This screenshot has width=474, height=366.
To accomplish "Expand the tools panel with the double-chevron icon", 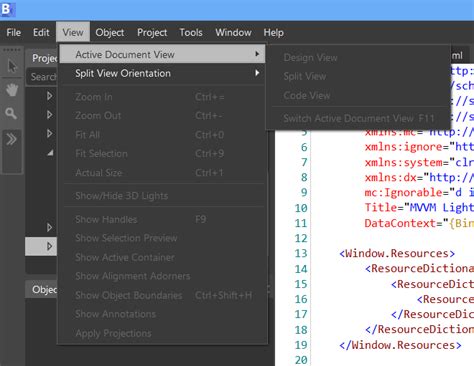I will 11,139.
